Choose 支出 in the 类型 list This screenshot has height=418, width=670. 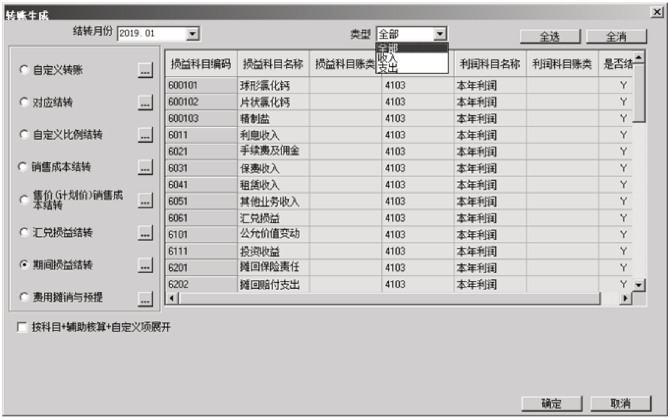(412, 68)
